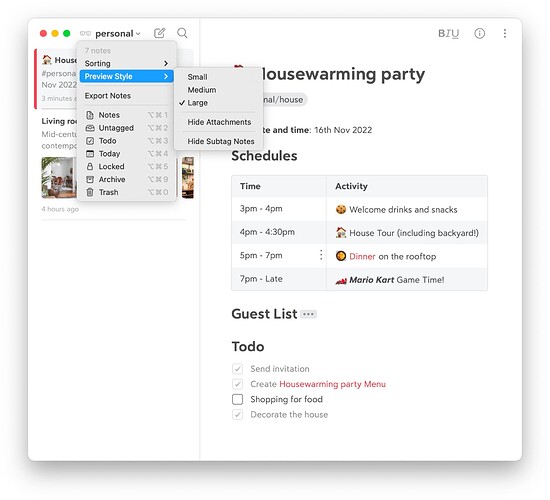Select the Trash icon in the menu
Image resolution: width=550 pixels, height=500 pixels.
pos(90,192)
